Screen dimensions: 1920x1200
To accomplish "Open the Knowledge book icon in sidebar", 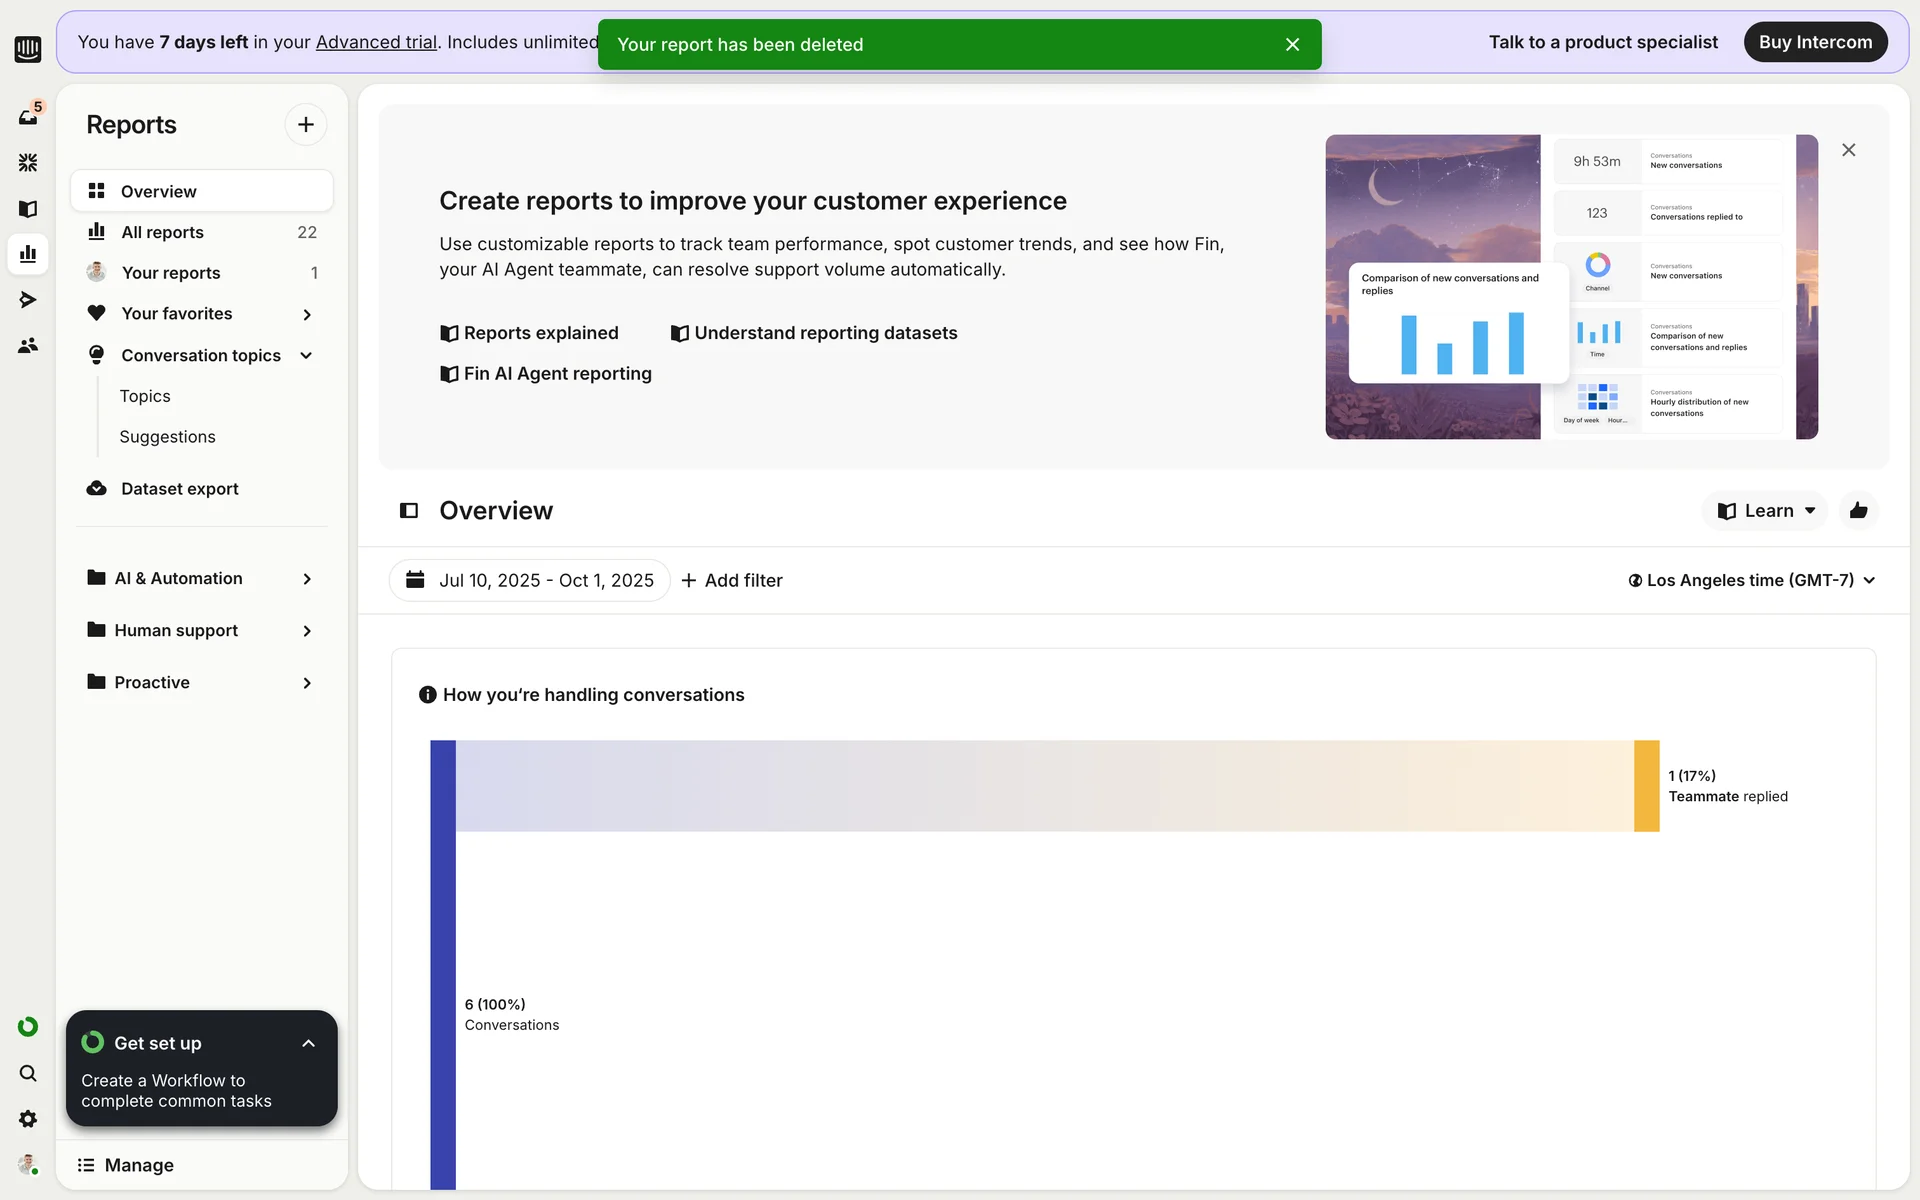I will 28,208.
